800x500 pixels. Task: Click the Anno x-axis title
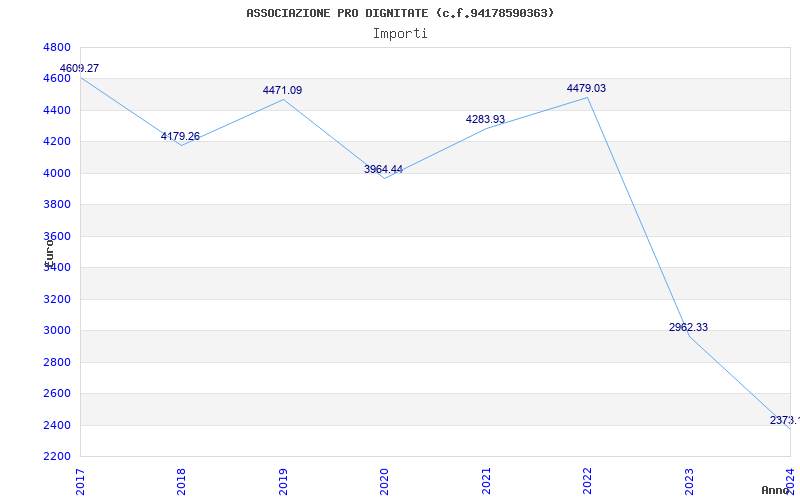778,490
